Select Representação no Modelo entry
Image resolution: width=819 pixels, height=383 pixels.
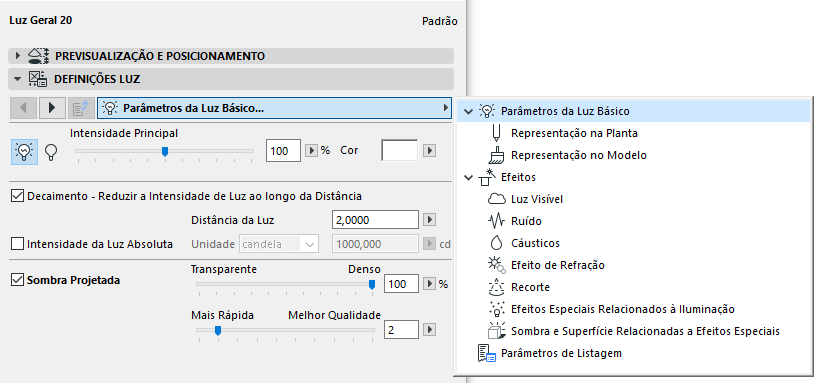click(579, 155)
